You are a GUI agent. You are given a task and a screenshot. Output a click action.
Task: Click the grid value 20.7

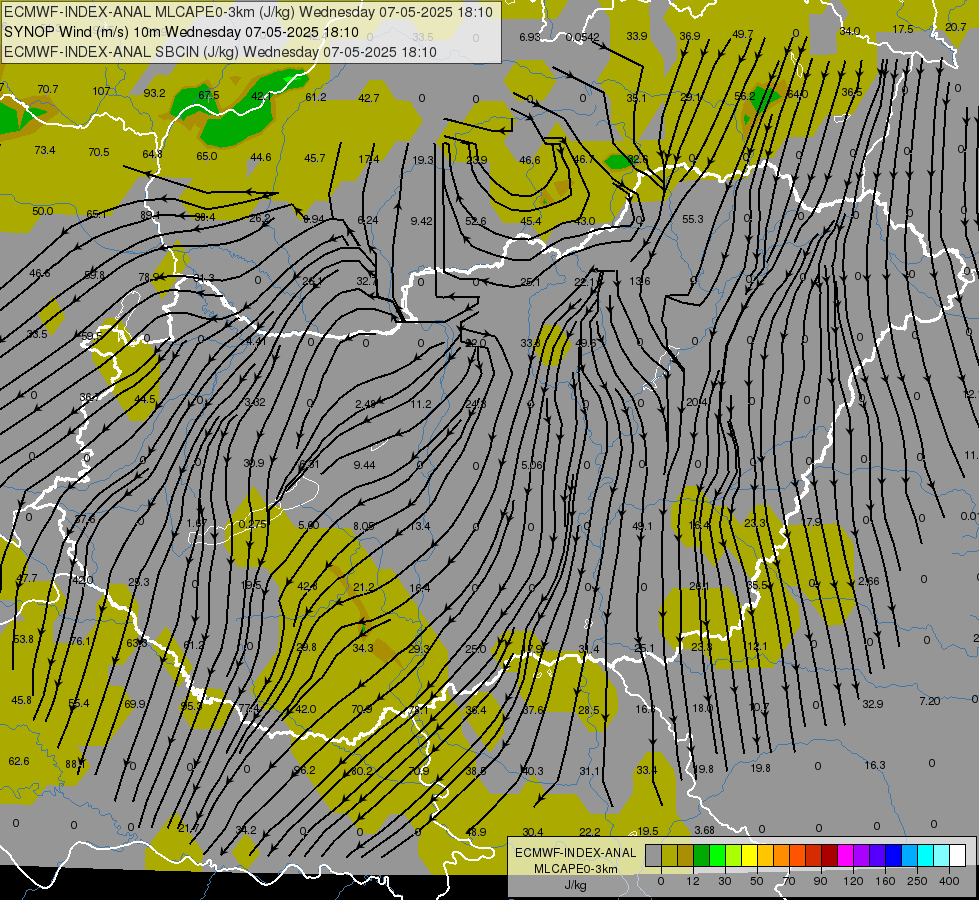pyautogui.click(x=955, y=27)
